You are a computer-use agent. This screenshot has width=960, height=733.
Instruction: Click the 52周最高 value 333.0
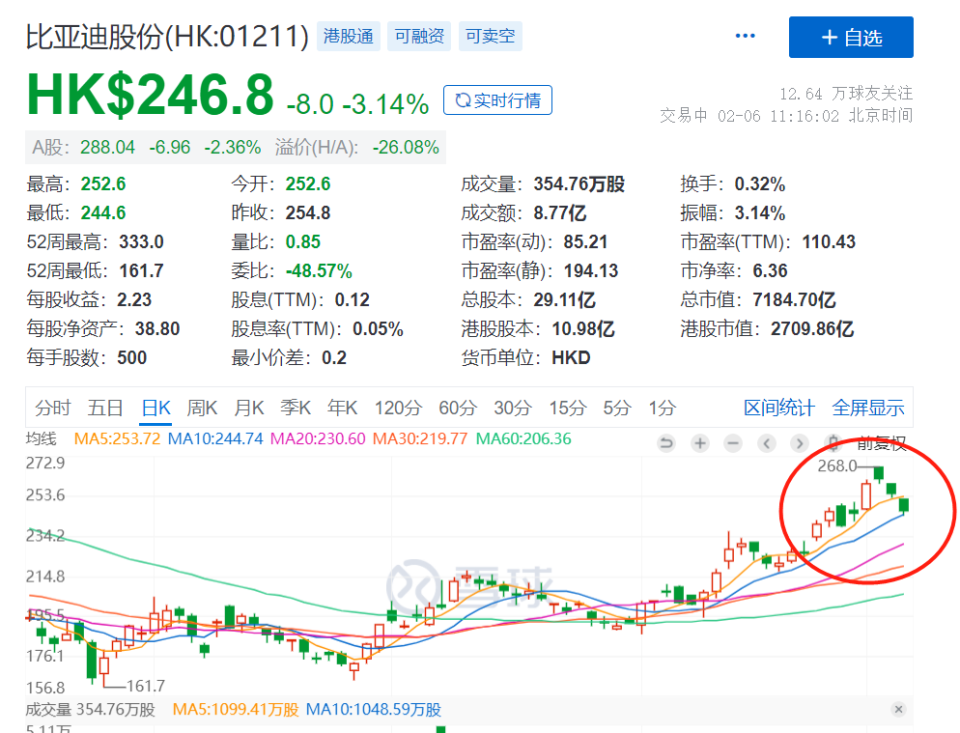coord(141,242)
